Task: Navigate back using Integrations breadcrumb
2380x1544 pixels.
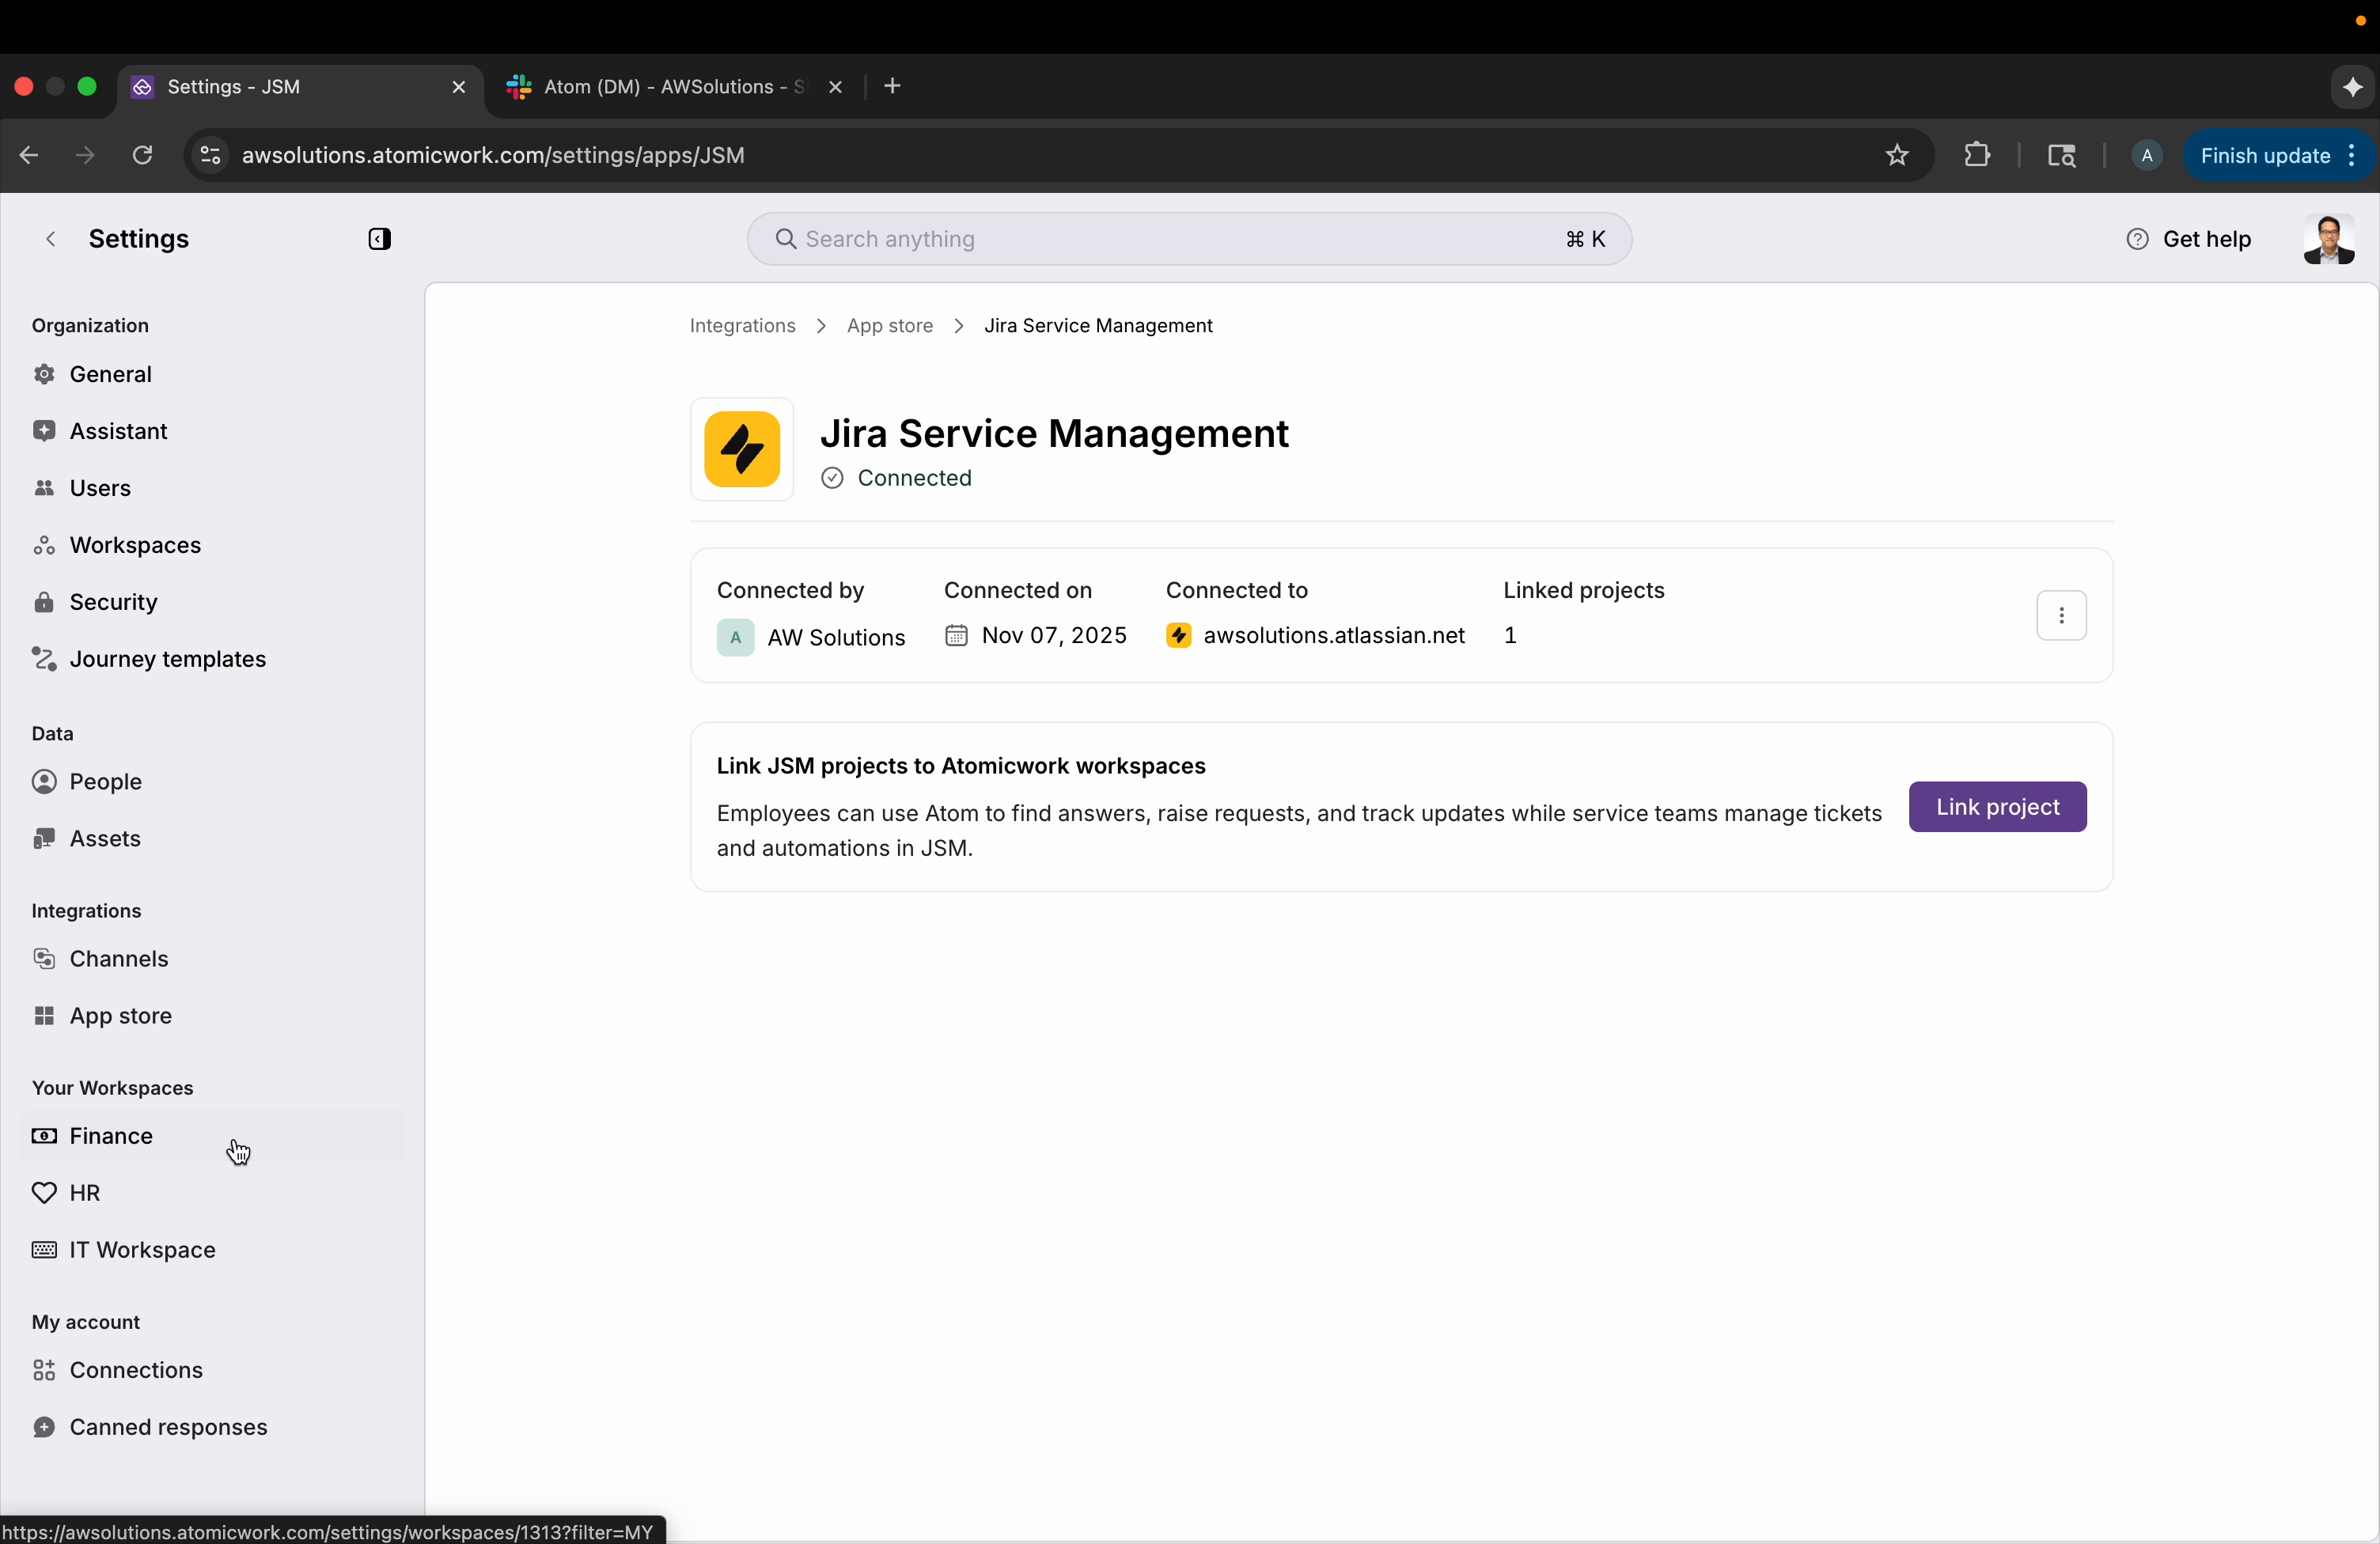Action: 741,325
